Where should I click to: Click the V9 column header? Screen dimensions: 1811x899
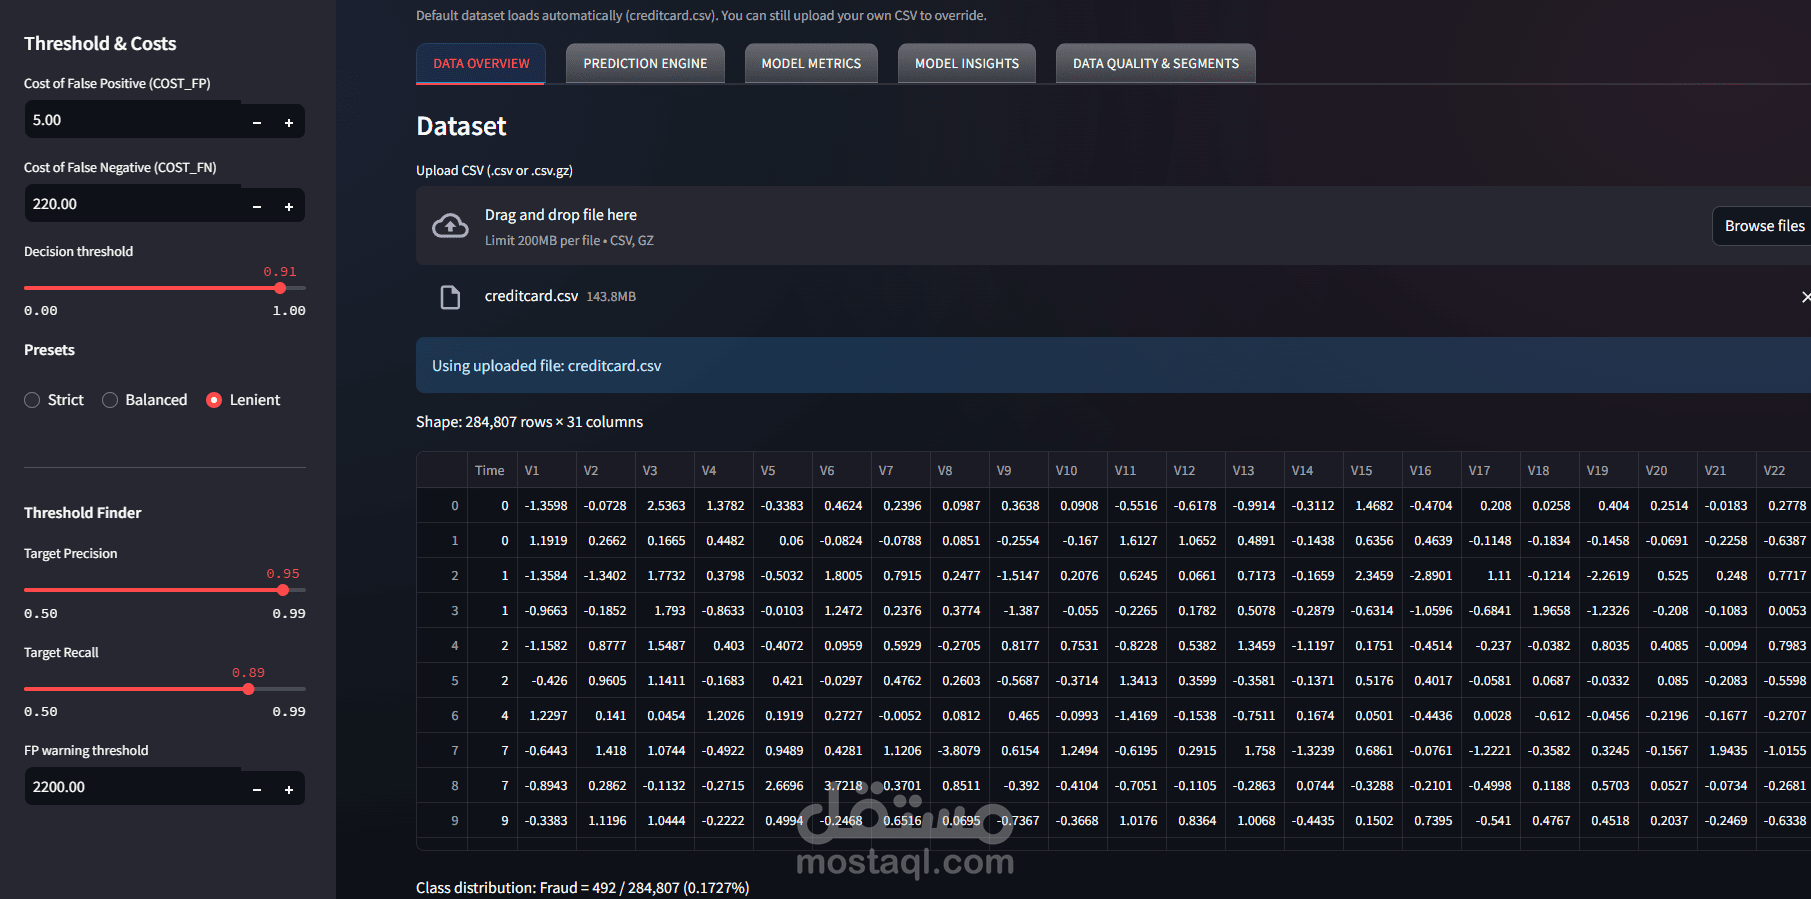tap(1018, 470)
